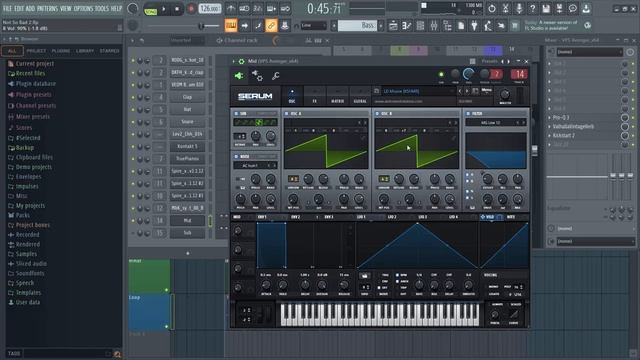Toggle the NOISE oscillator enable switch
This screenshot has height=360, width=640.
pos(236,157)
